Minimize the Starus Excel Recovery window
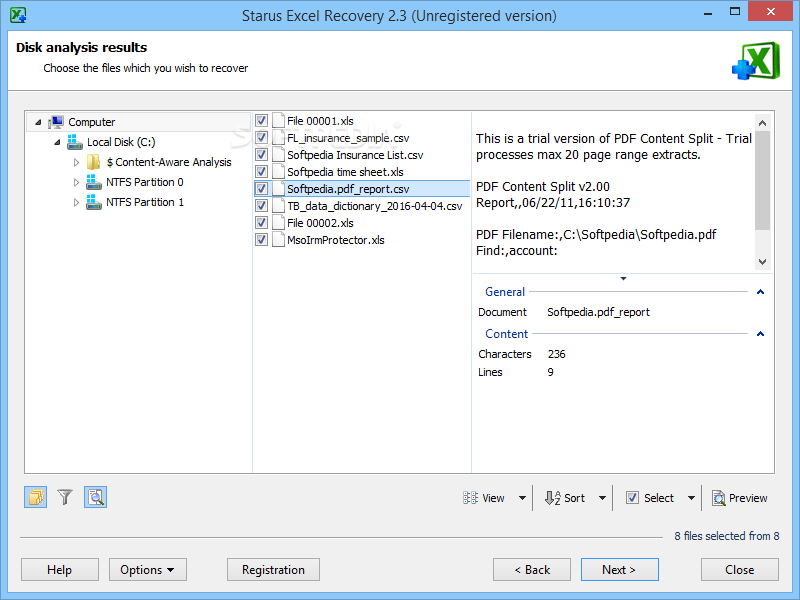Screen dimensions: 800x600 pos(708,12)
